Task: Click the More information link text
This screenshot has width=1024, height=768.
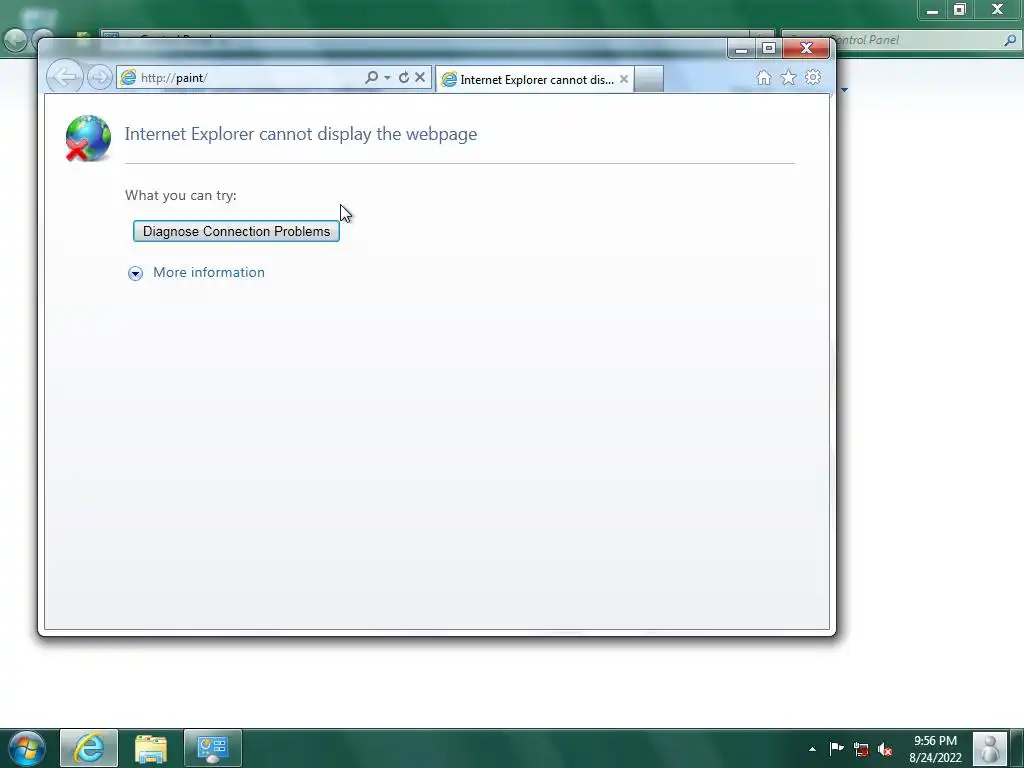Action: click(209, 272)
